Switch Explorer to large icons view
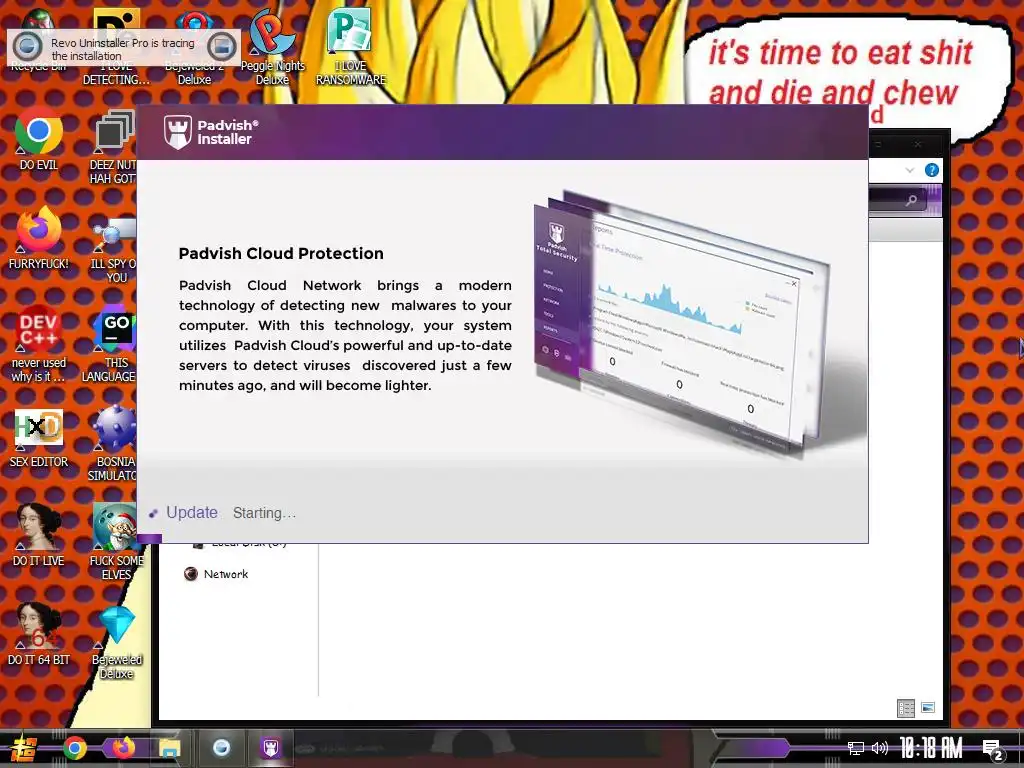 pyautogui.click(x=928, y=707)
